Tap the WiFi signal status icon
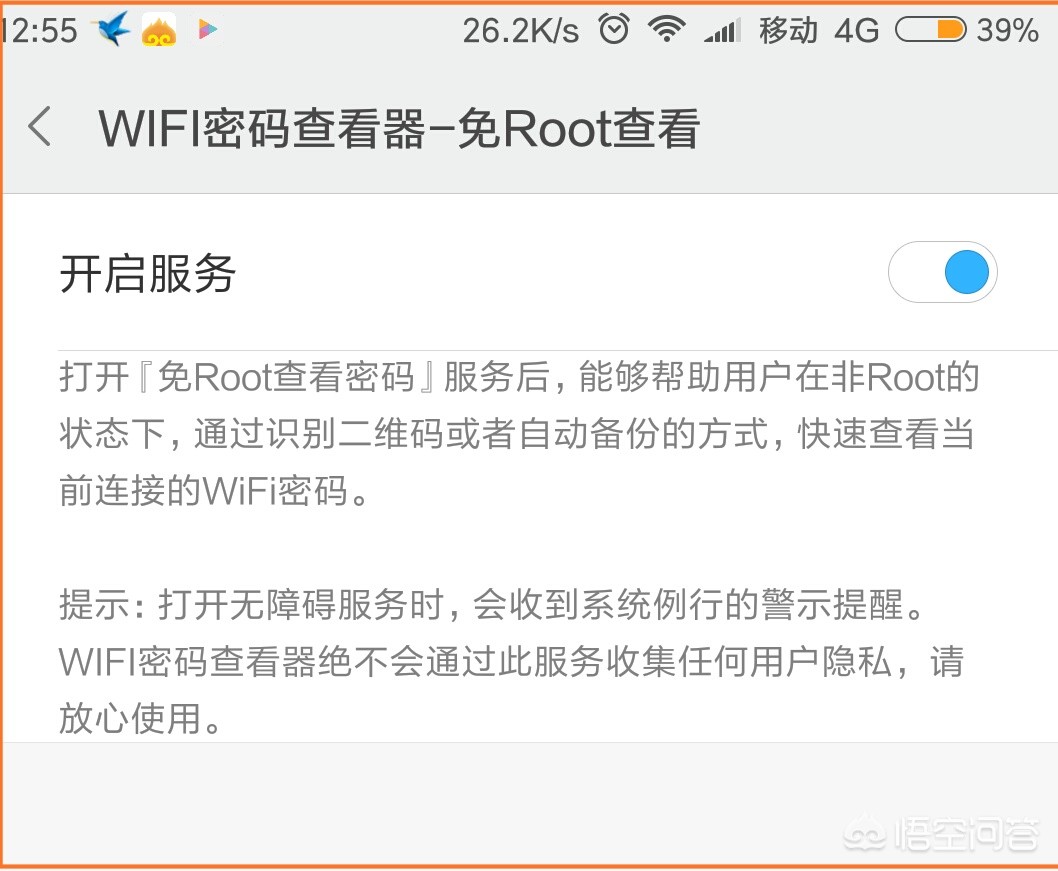1058x871 pixels. pos(667,29)
